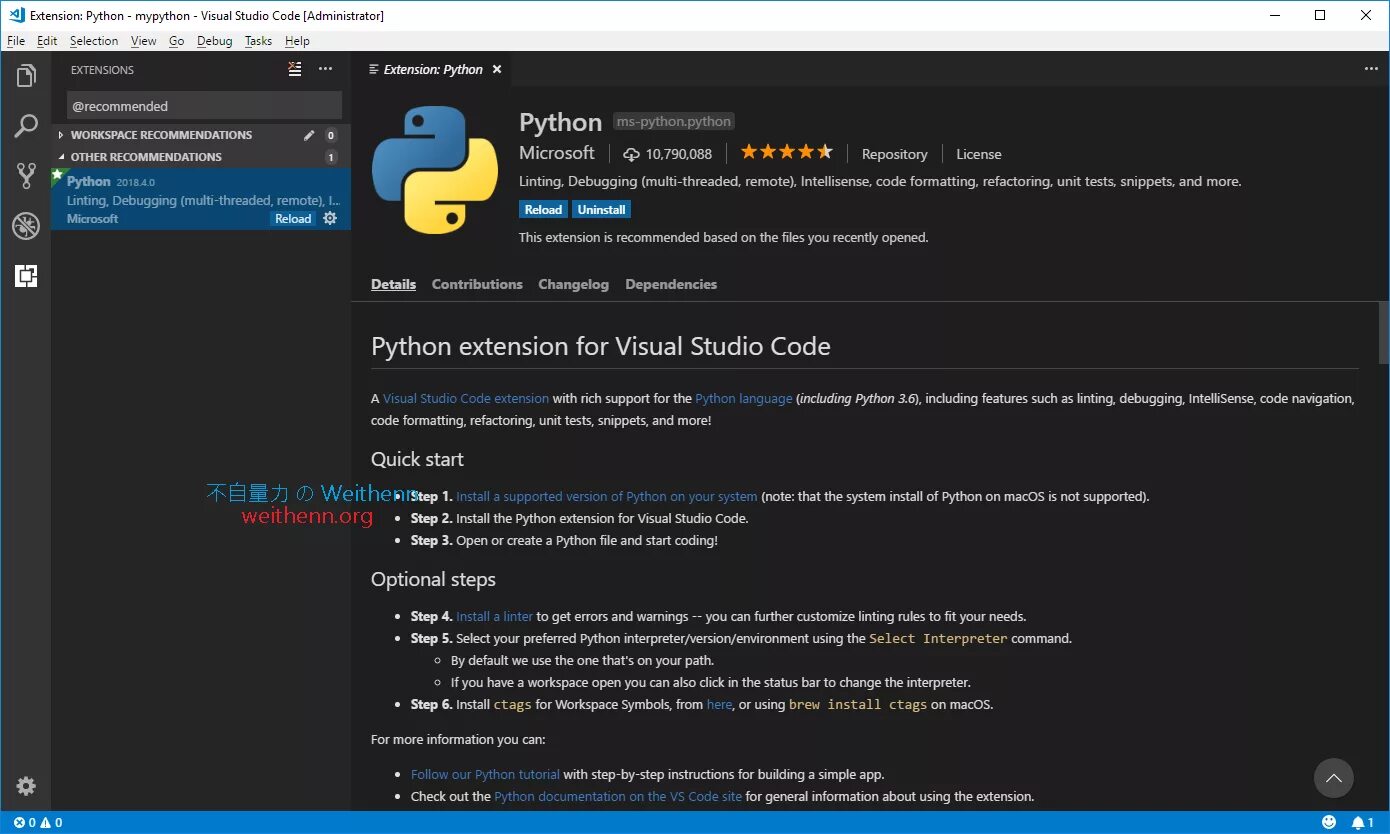
Task: Open the Help menu
Action: point(297,41)
